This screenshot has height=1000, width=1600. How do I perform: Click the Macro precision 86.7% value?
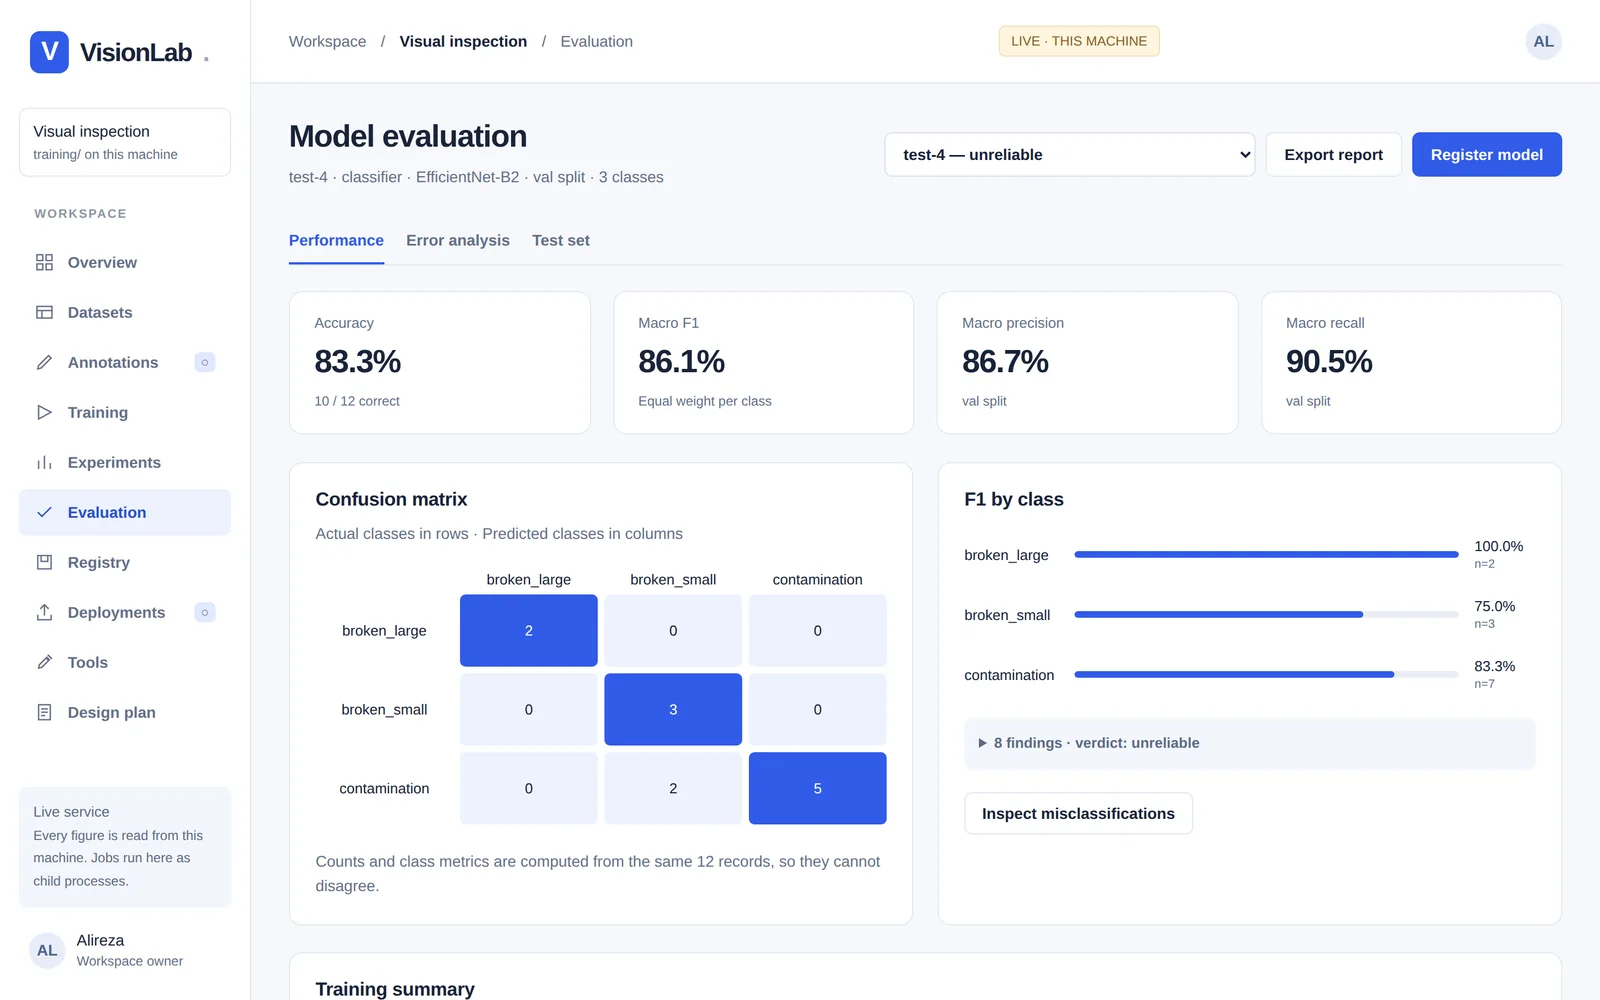click(1005, 361)
